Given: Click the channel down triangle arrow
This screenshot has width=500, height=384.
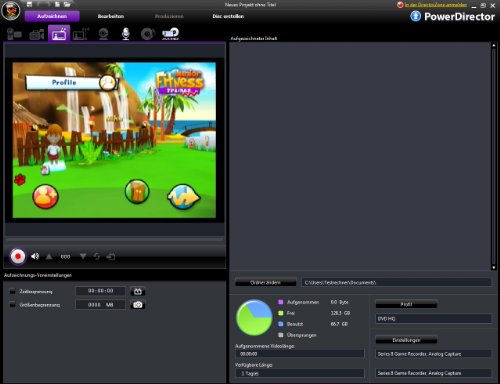Looking at the screenshot, I should [x=83, y=256].
